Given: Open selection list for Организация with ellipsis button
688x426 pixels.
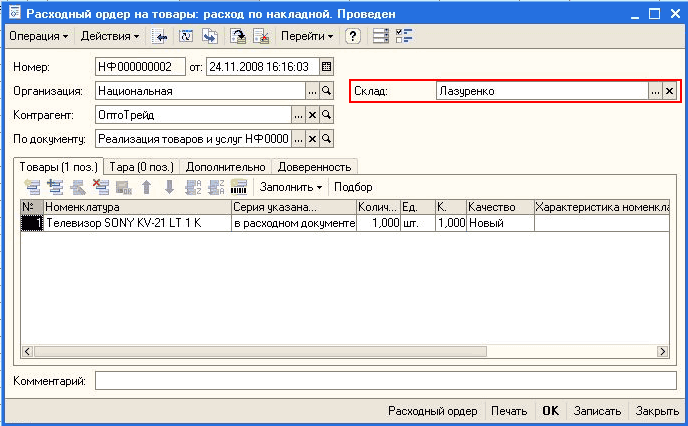Looking at the screenshot, I should click(x=312, y=91).
